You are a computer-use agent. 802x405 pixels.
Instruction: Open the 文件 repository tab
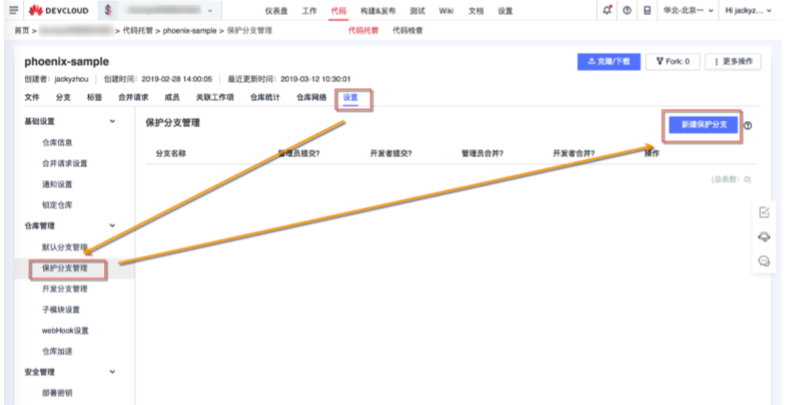click(32, 97)
